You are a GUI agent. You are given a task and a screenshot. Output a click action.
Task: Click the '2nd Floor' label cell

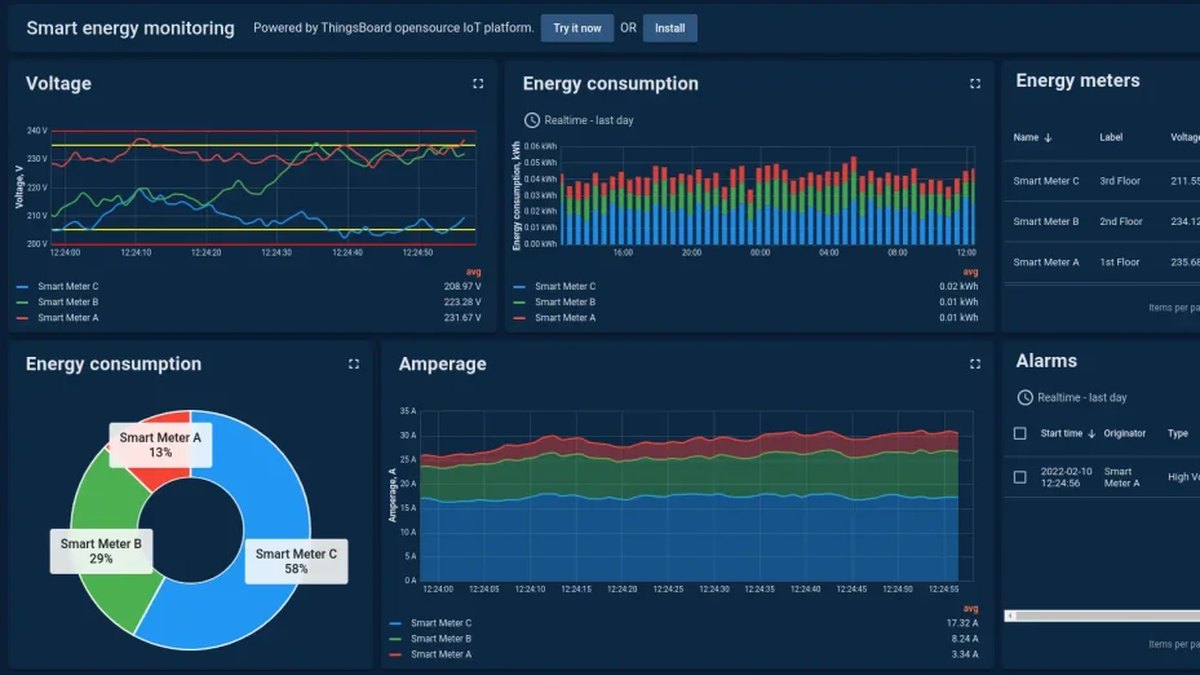pos(1121,221)
